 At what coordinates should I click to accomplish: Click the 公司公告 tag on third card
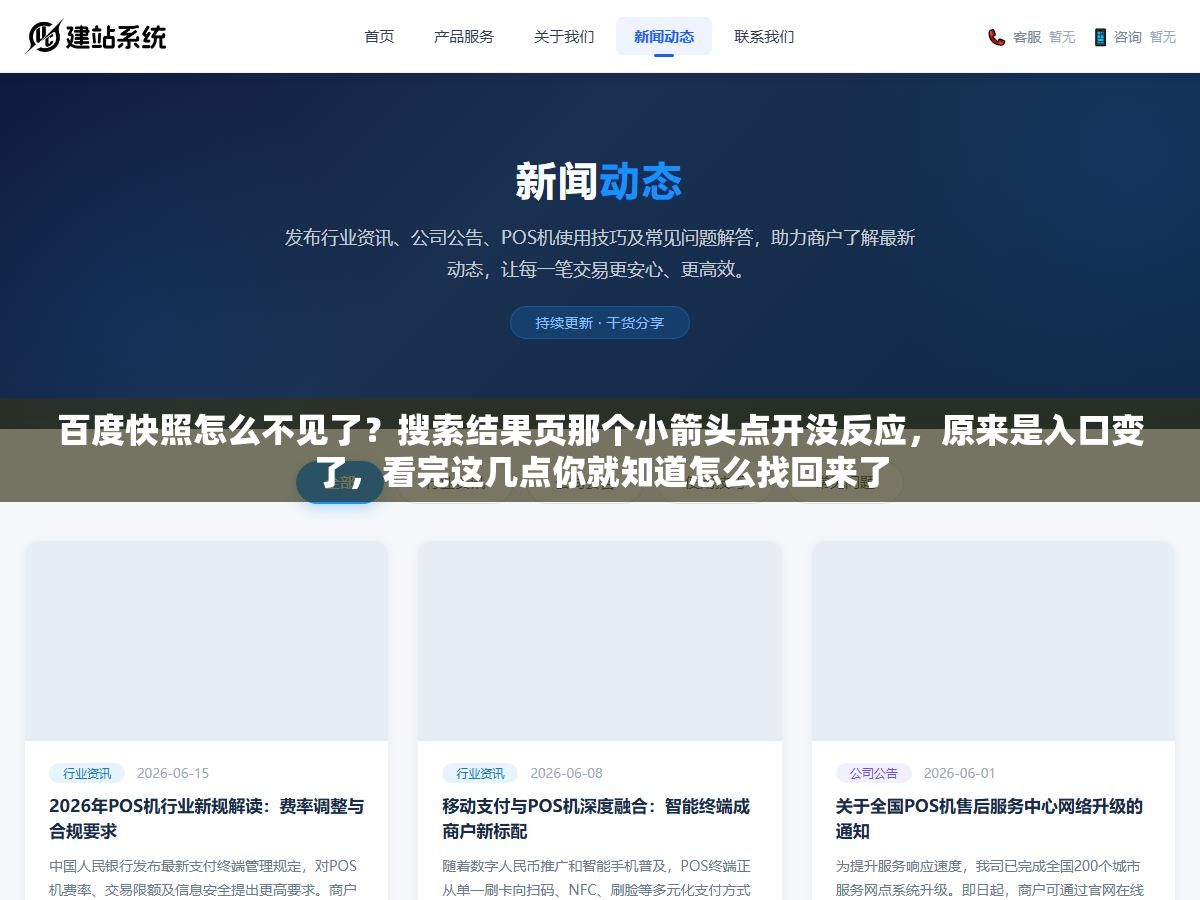pos(874,773)
